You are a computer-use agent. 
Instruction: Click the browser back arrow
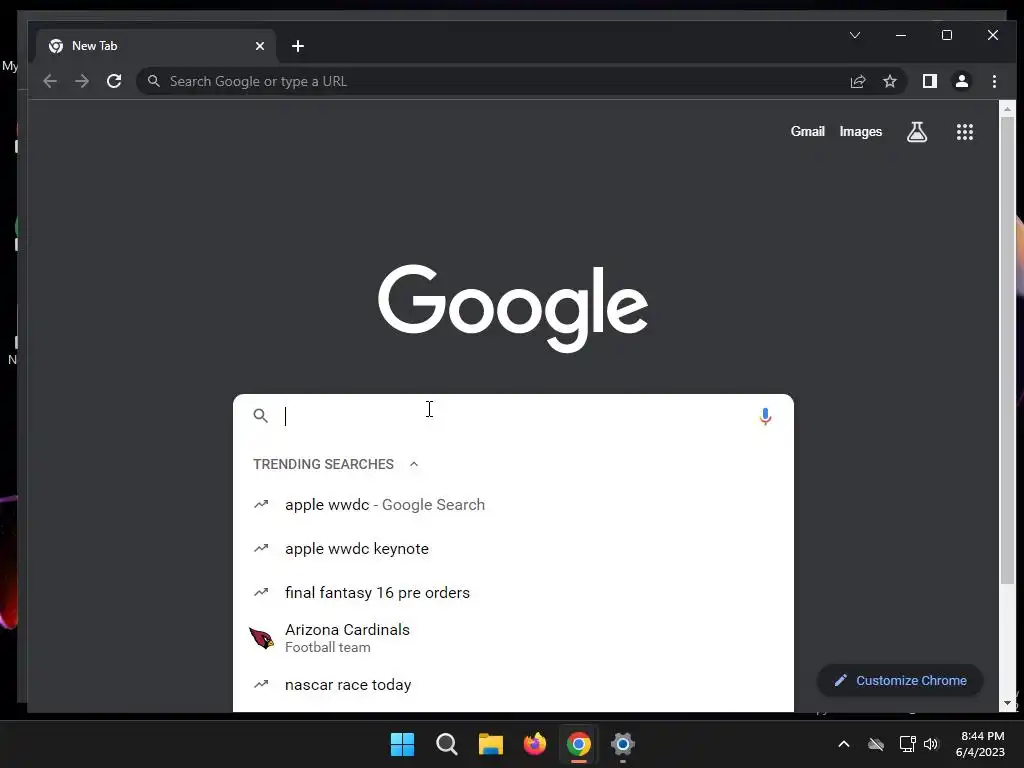pos(50,82)
